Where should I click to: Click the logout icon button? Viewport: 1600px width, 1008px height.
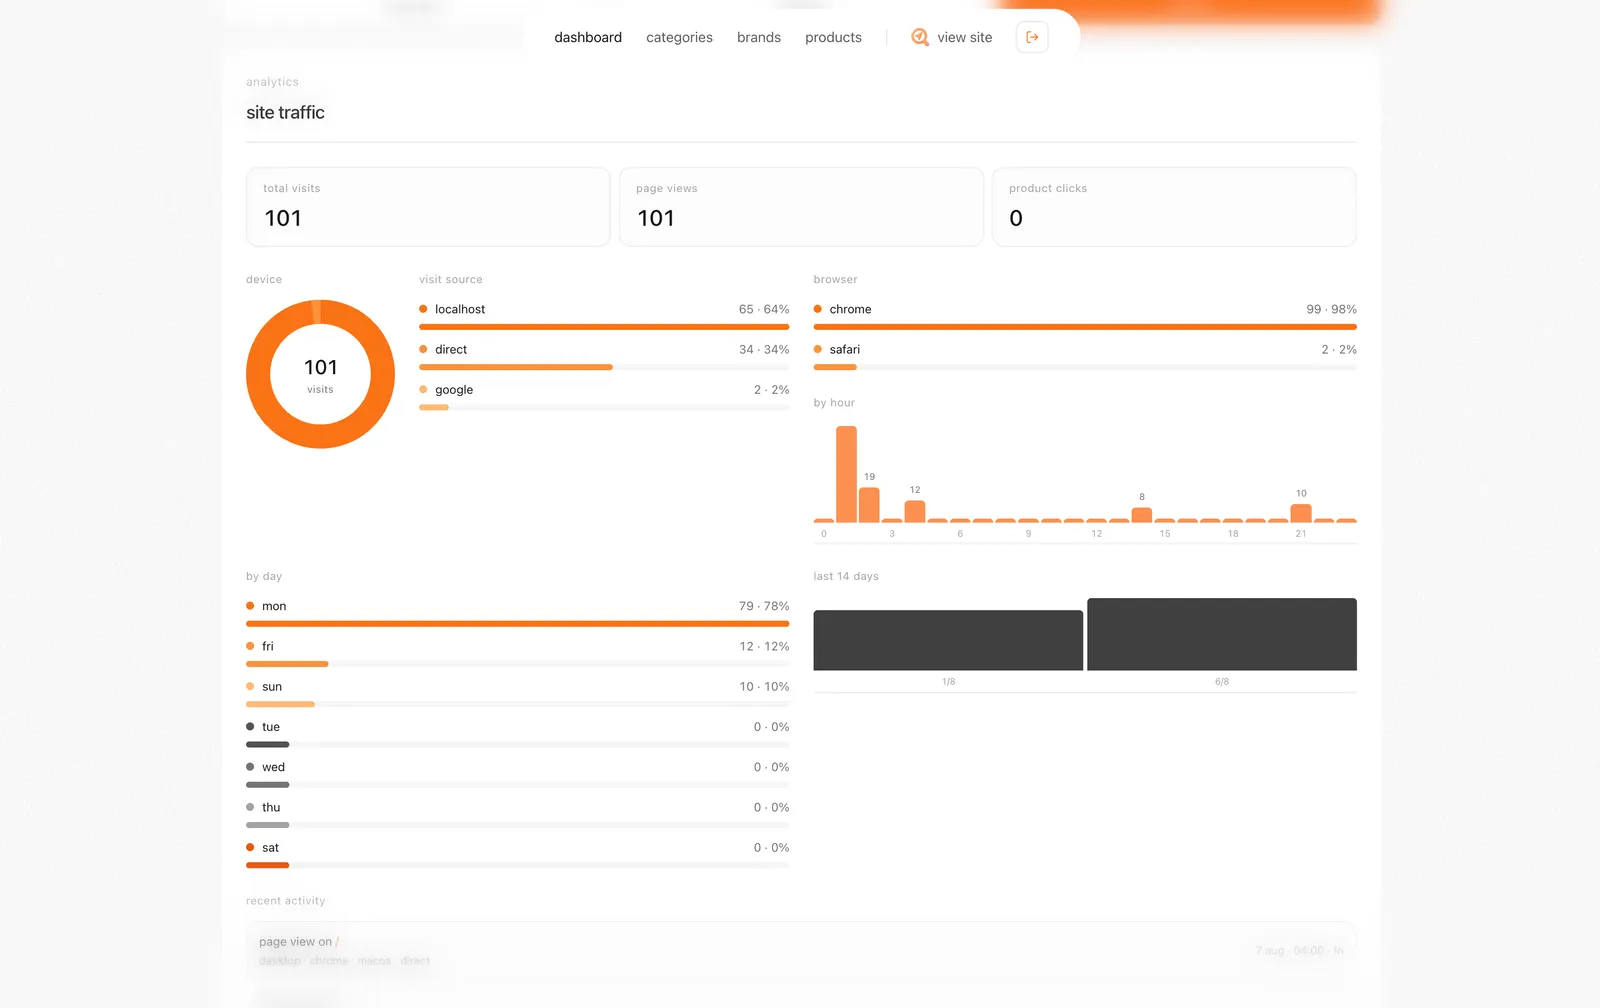pyautogui.click(x=1032, y=37)
